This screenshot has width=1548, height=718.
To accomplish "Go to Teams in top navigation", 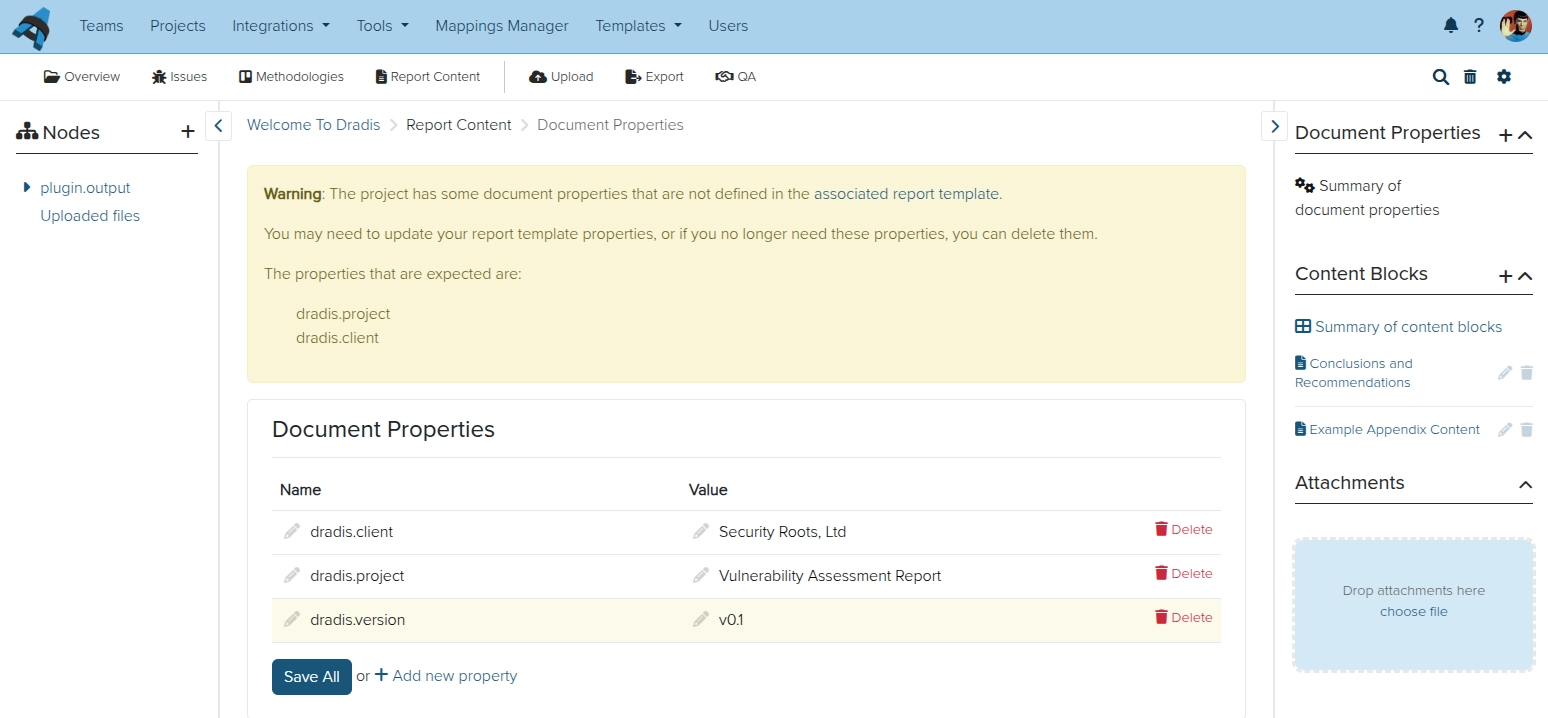I will click(102, 26).
